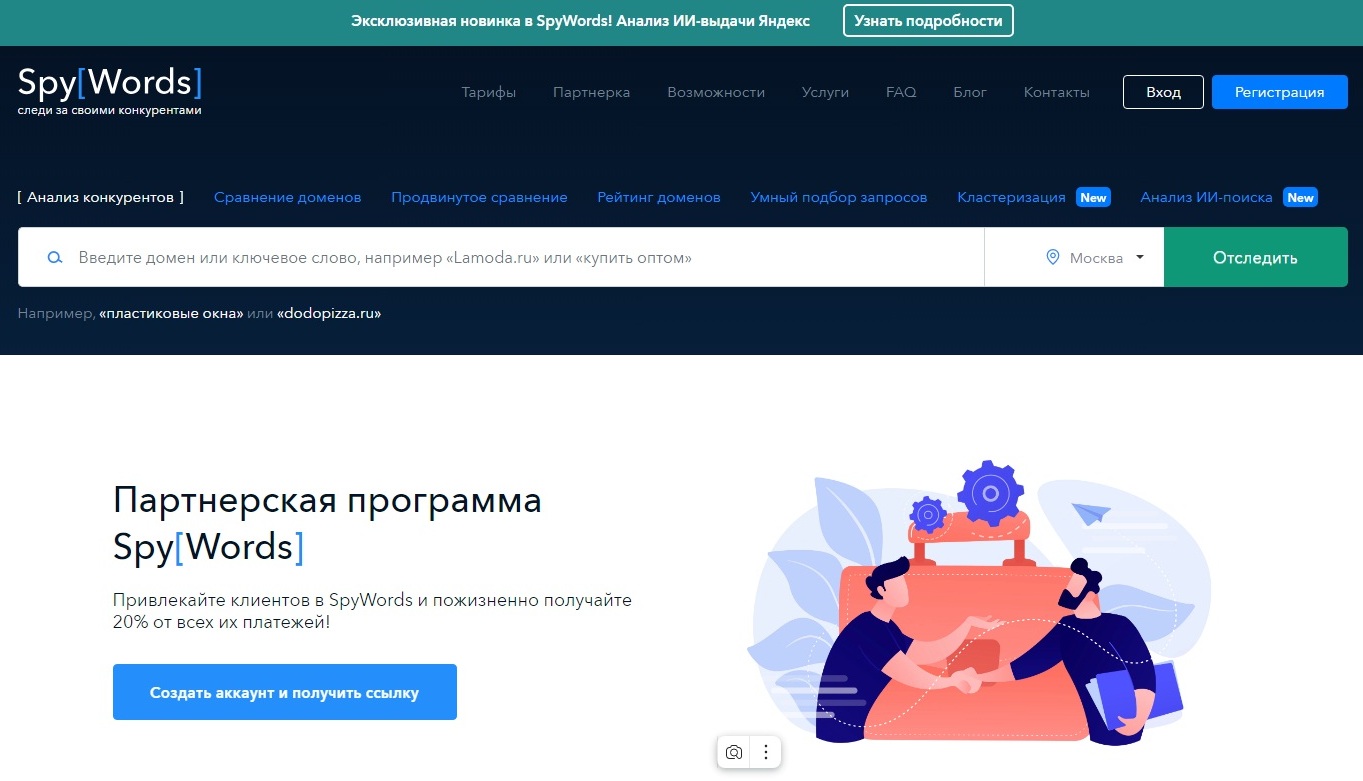
Task: Select the Кластеризация tab
Action: (x=1011, y=197)
